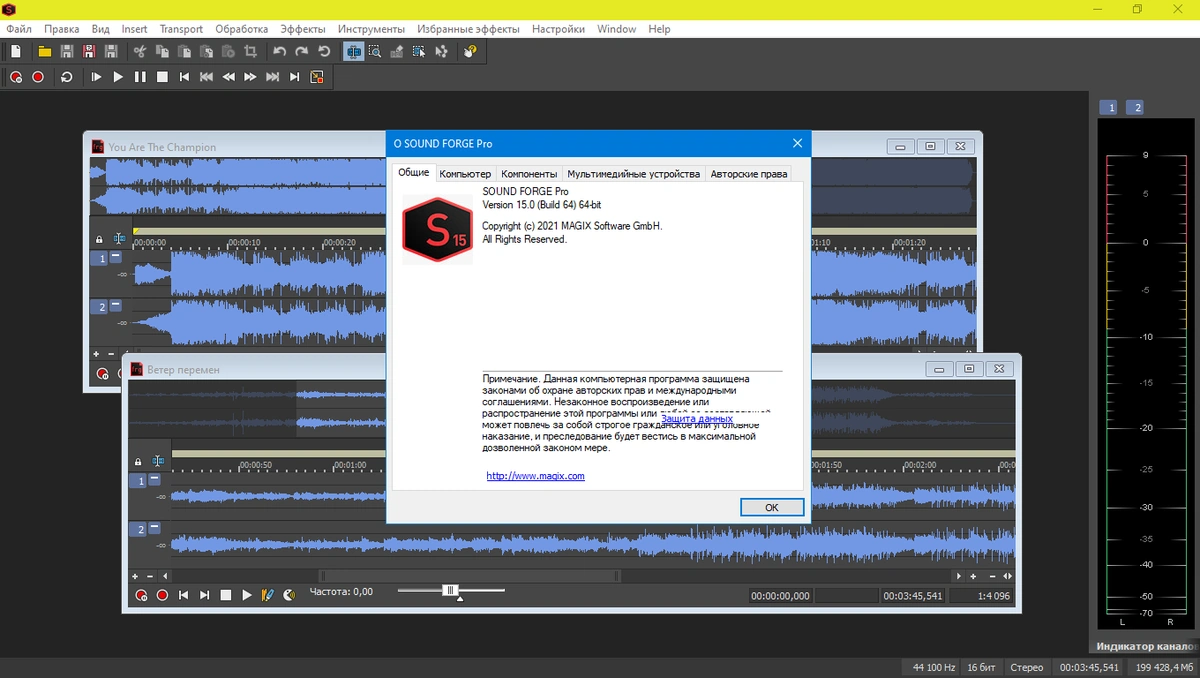Open the Transport menu
Screen dimensions: 1200x678
point(181,29)
